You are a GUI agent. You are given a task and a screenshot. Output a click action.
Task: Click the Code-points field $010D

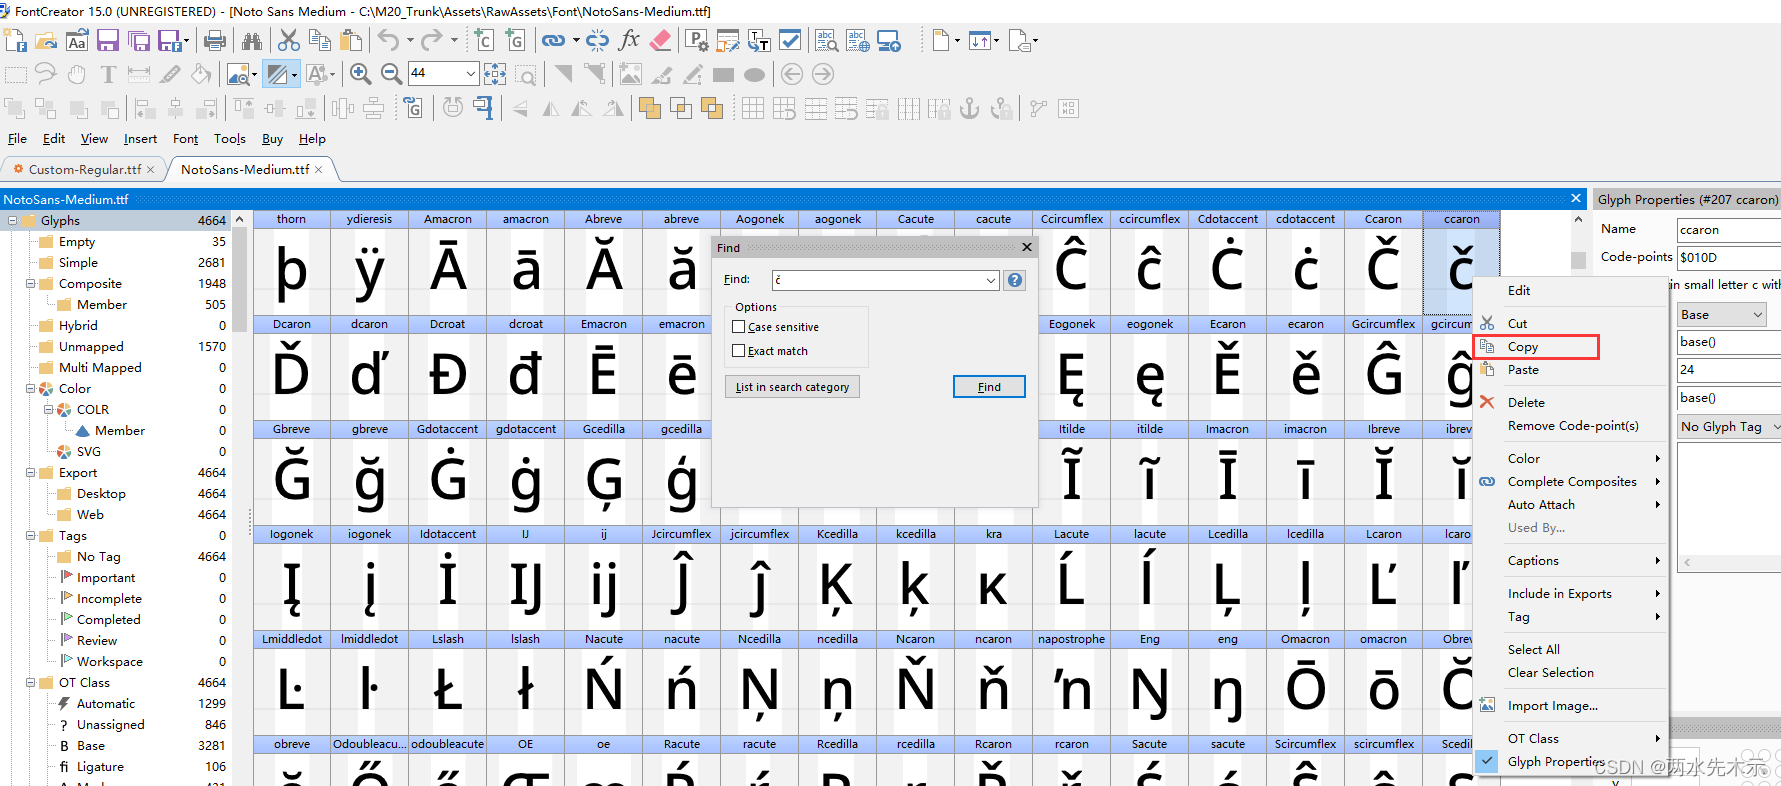(x=1729, y=258)
